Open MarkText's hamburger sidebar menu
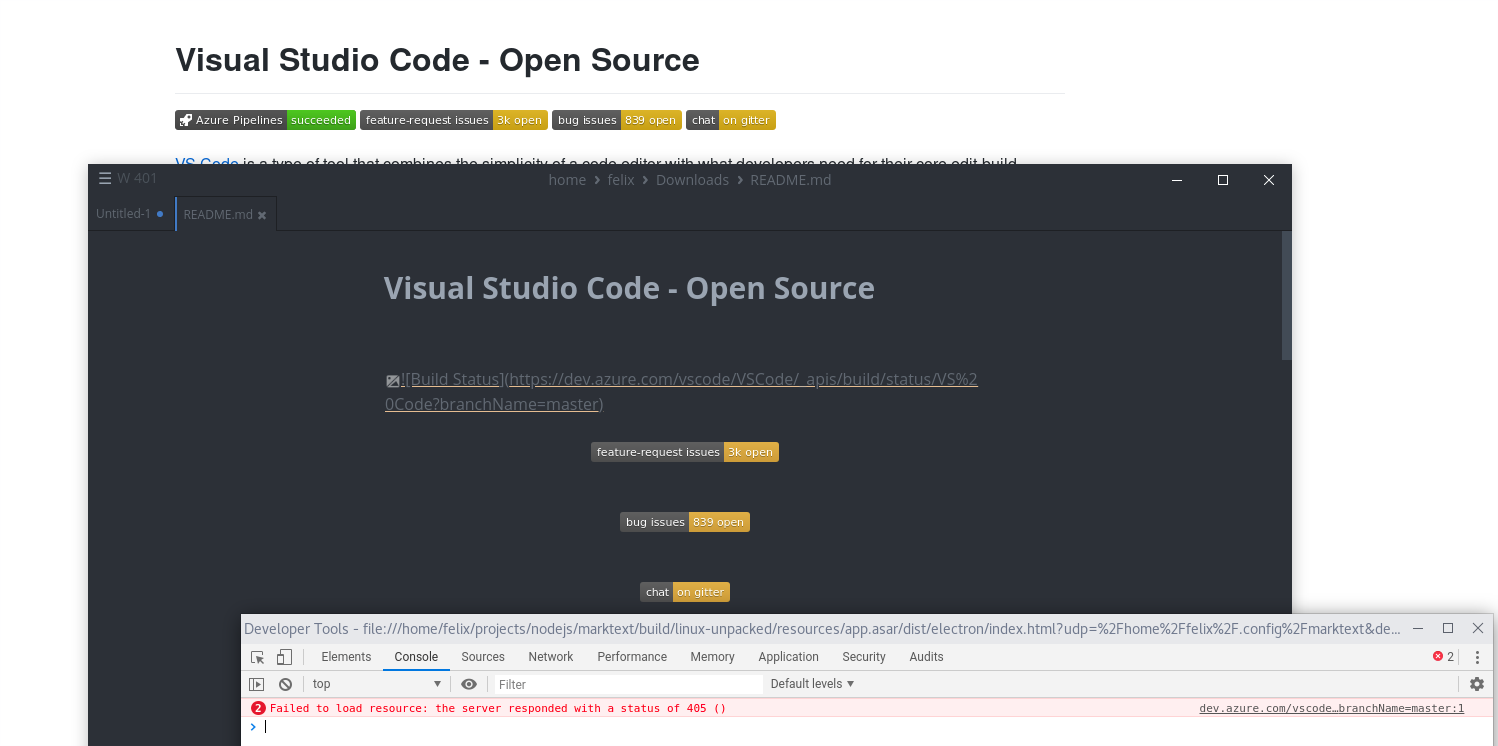The width and height of the screenshot is (1498, 746). click(105, 178)
